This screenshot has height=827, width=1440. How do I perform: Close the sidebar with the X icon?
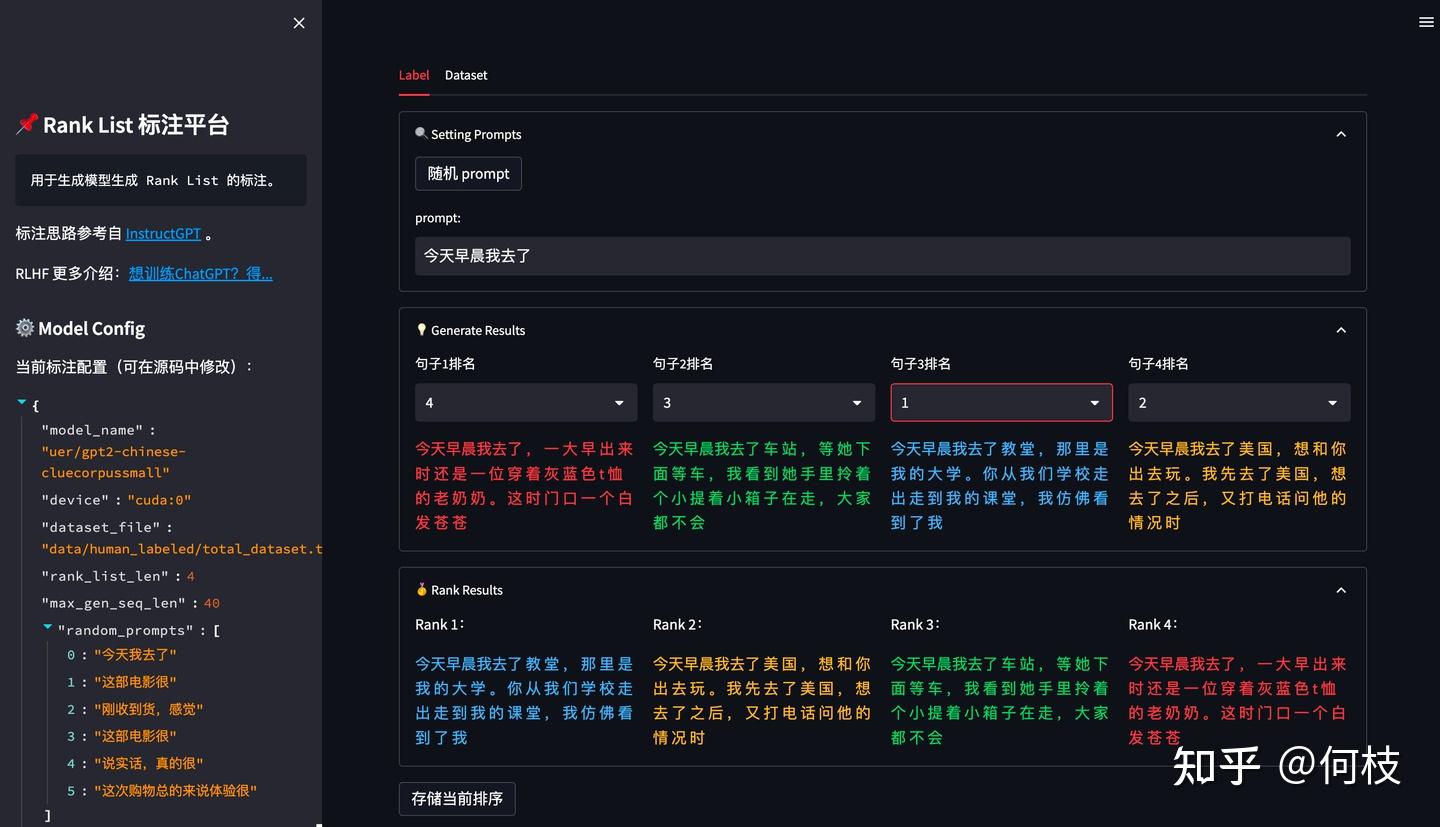pos(299,23)
